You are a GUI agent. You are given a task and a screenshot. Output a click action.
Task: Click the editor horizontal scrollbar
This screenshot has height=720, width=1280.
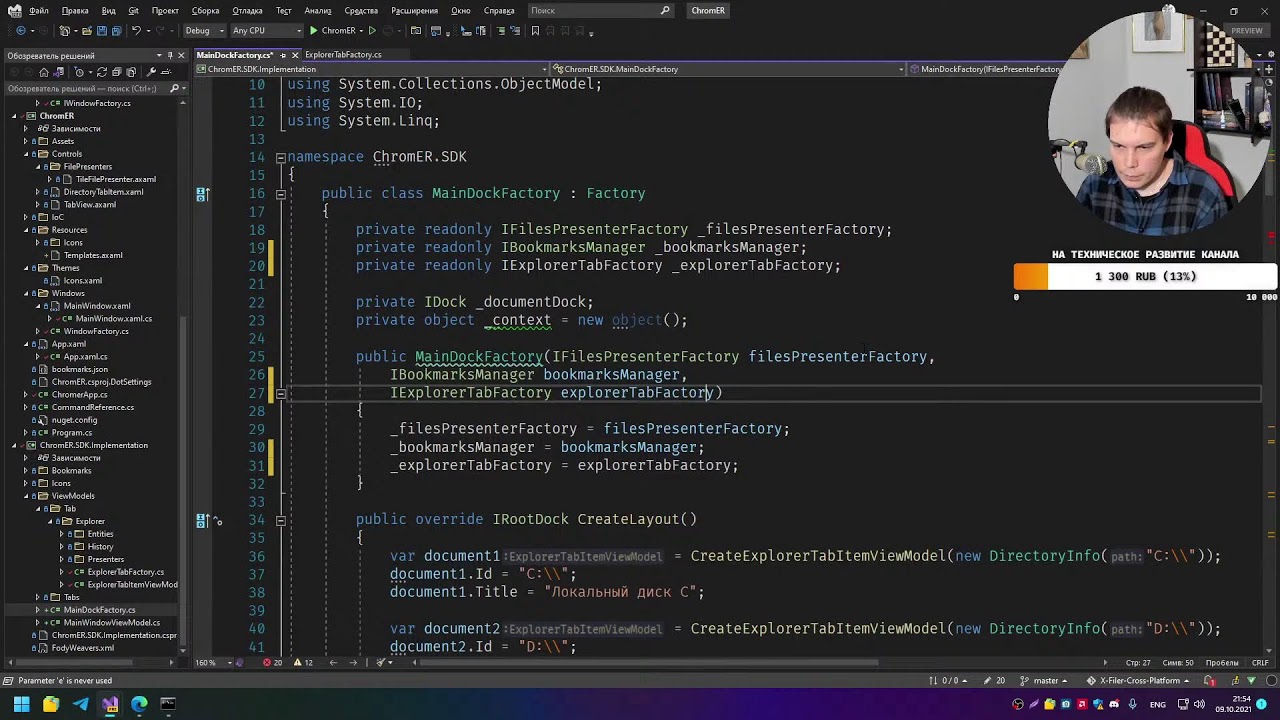click(x=650, y=662)
